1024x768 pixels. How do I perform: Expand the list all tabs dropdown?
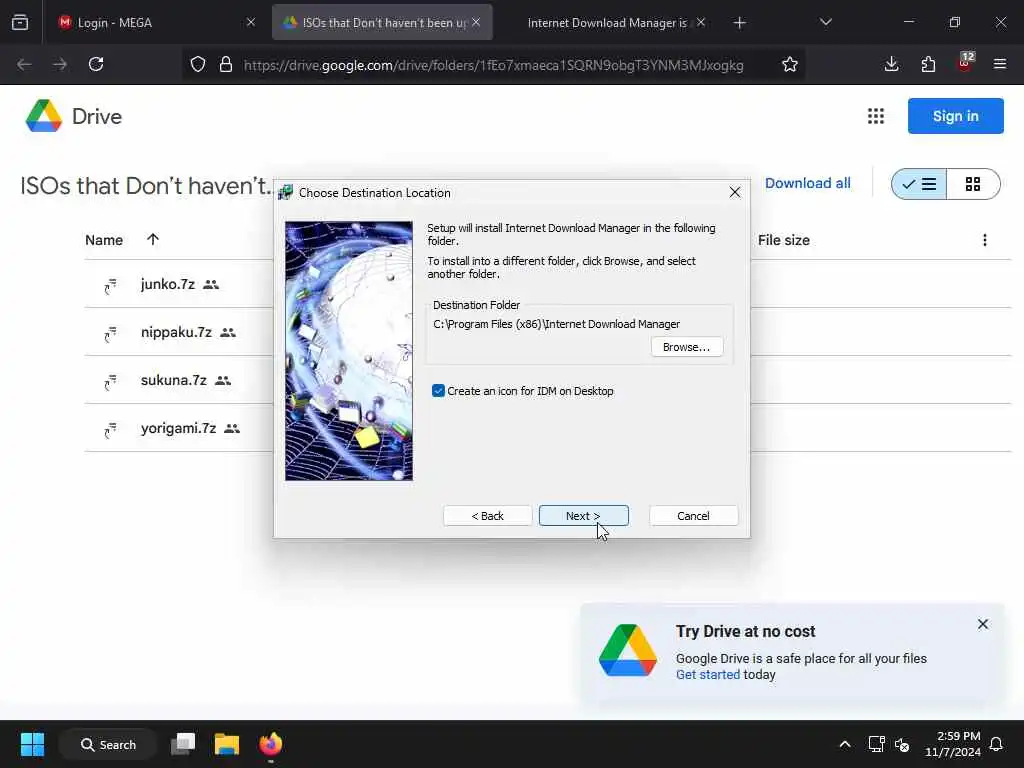(825, 23)
